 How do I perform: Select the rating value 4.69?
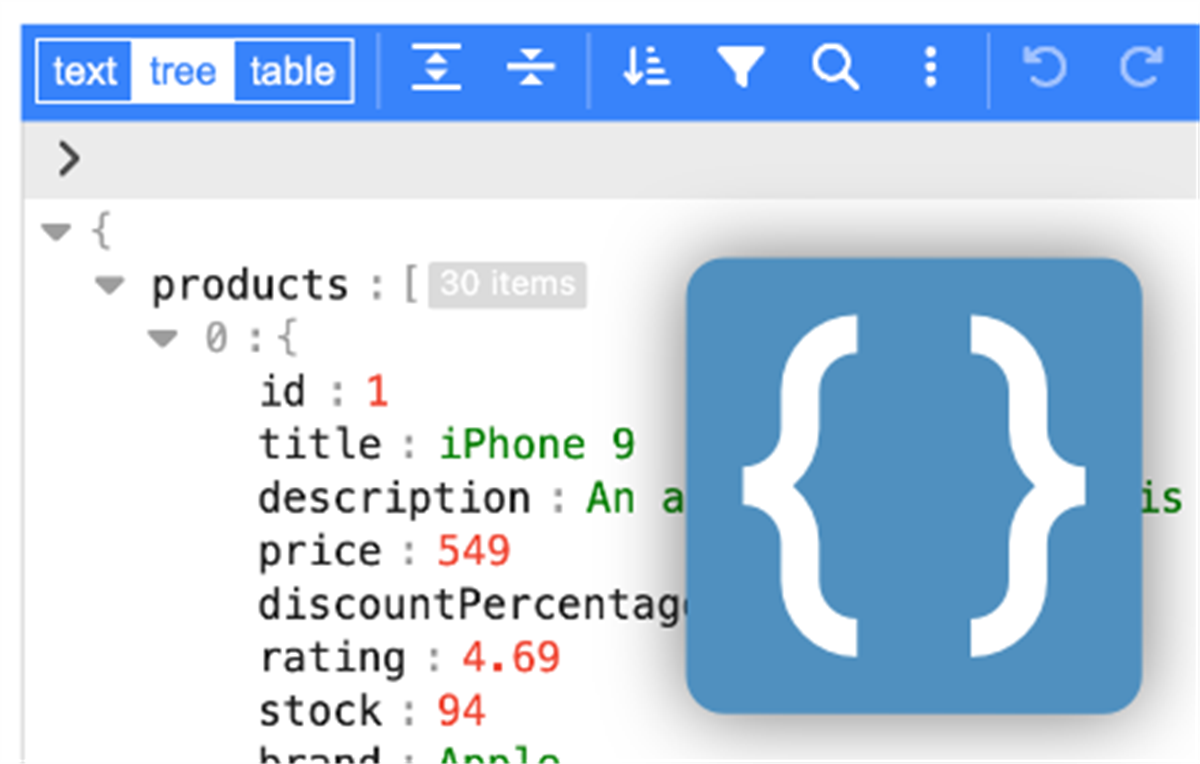click(x=511, y=658)
